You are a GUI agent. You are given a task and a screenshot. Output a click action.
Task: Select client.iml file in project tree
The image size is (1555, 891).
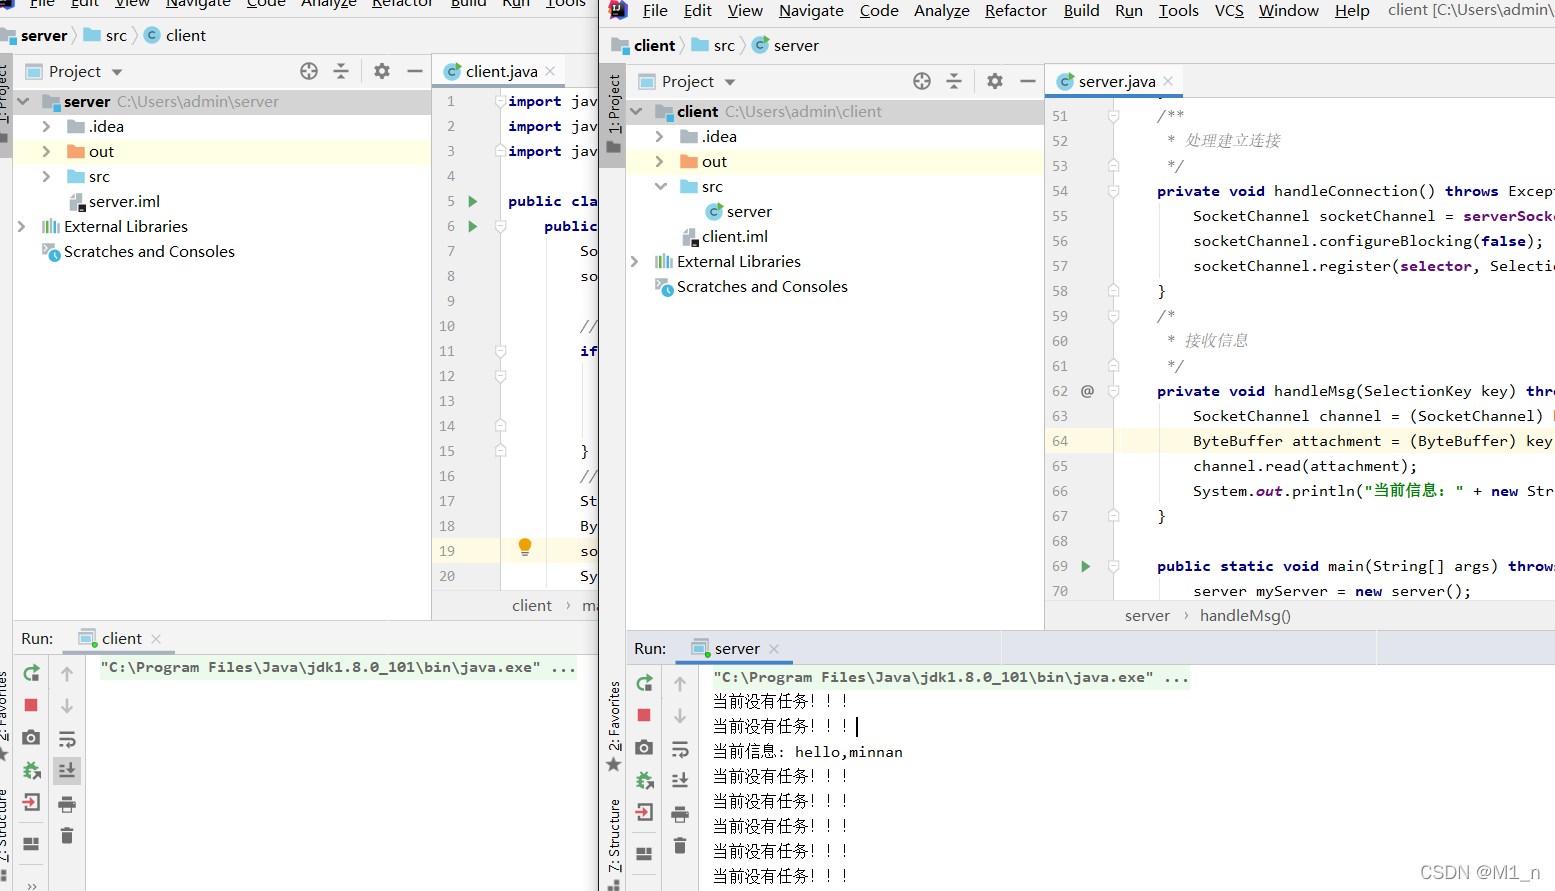coord(724,236)
